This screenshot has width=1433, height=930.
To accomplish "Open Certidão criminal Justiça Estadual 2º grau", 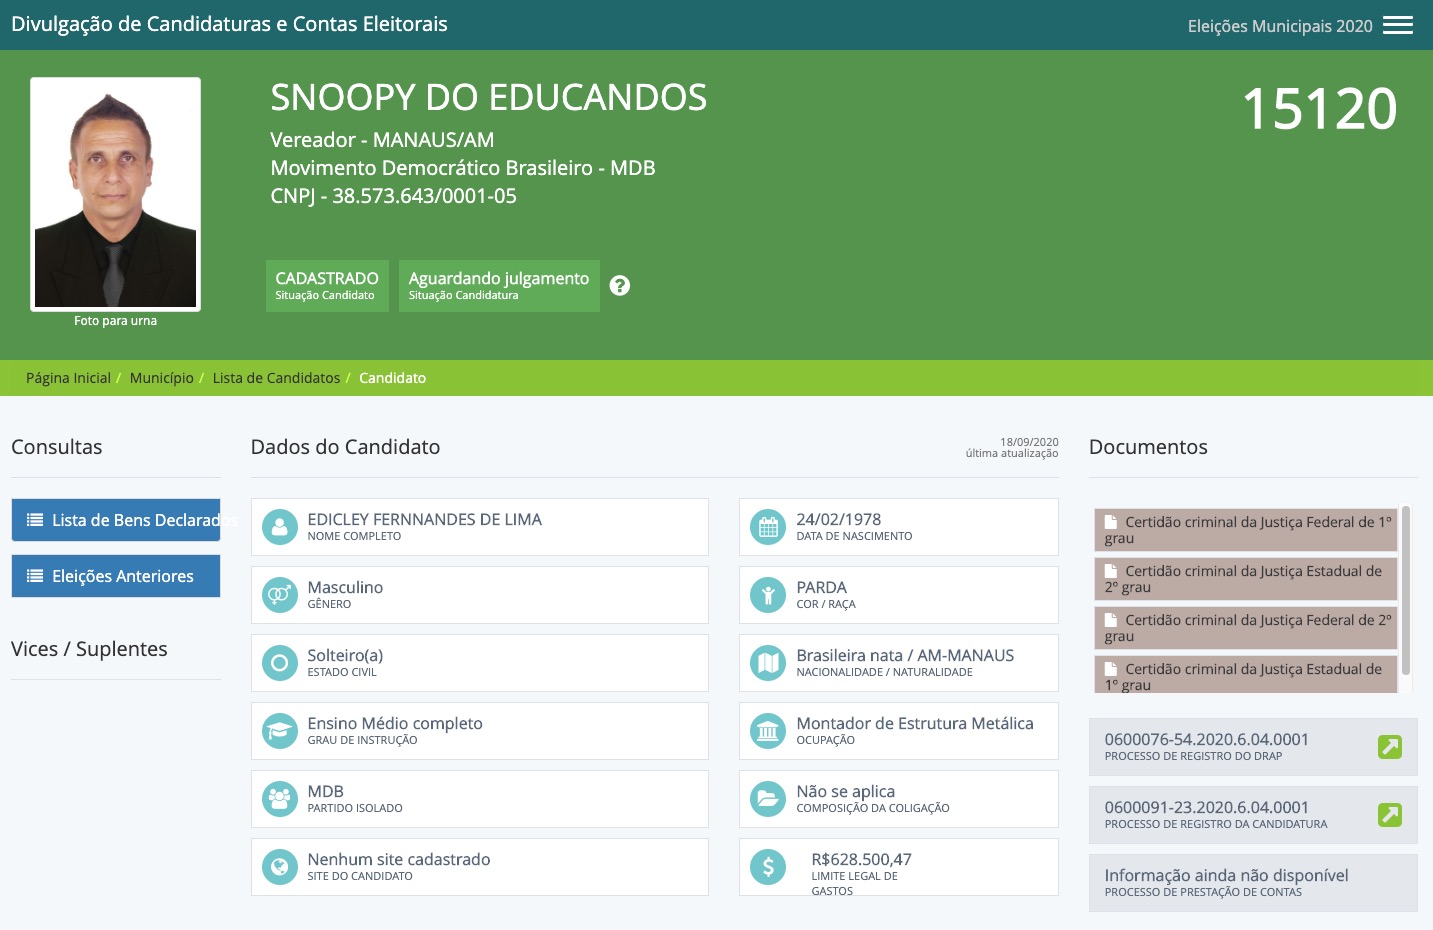I will click(1245, 578).
